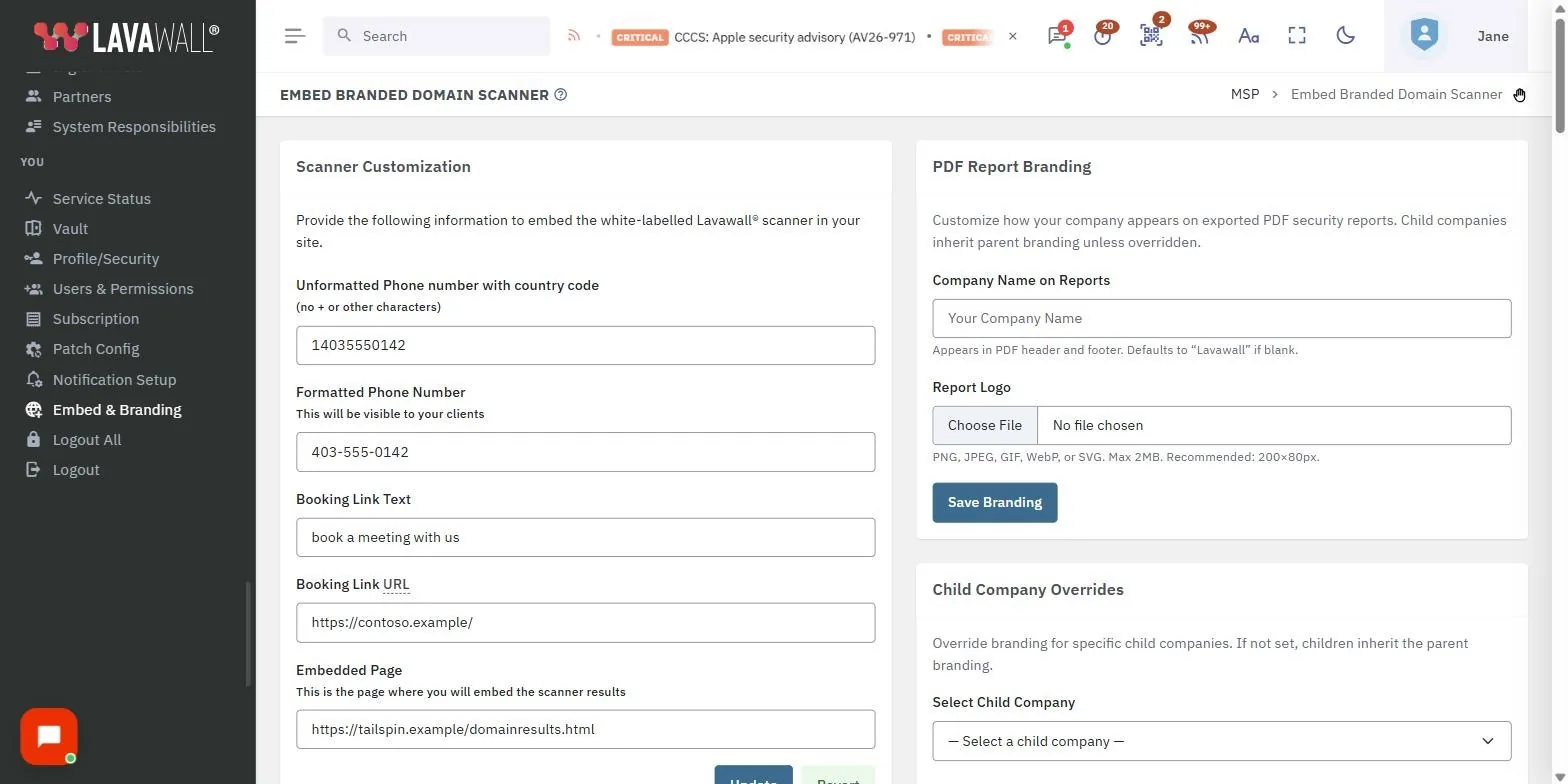
Task: Open the QR scan icon with badge 2
Action: click(1151, 36)
